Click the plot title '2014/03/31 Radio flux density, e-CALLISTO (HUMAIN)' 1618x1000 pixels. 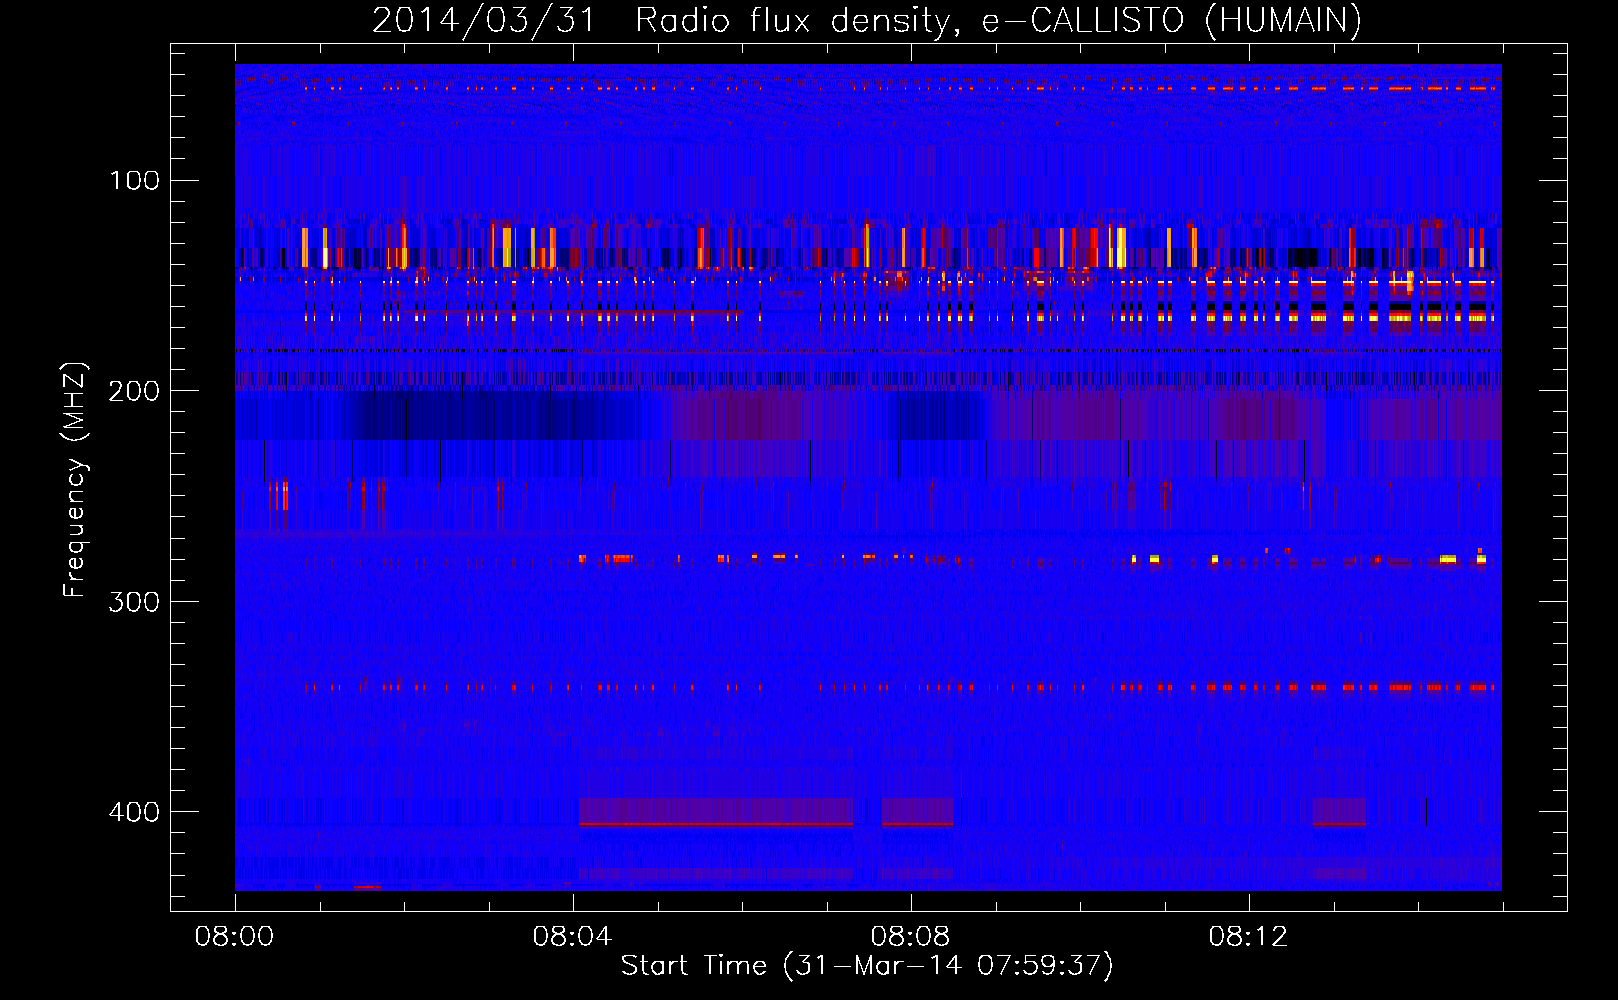pos(867,20)
